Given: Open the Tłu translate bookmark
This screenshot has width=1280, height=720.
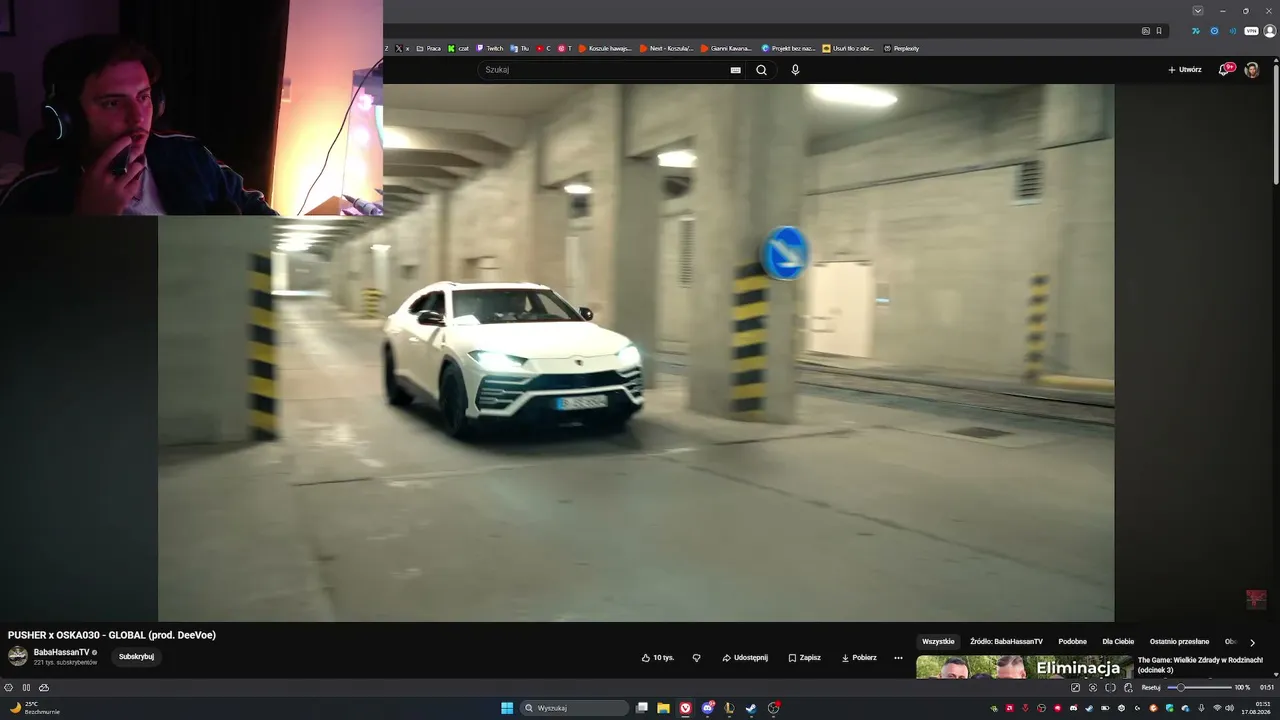Looking at the screenshot, I should click(x=520, y=48).
